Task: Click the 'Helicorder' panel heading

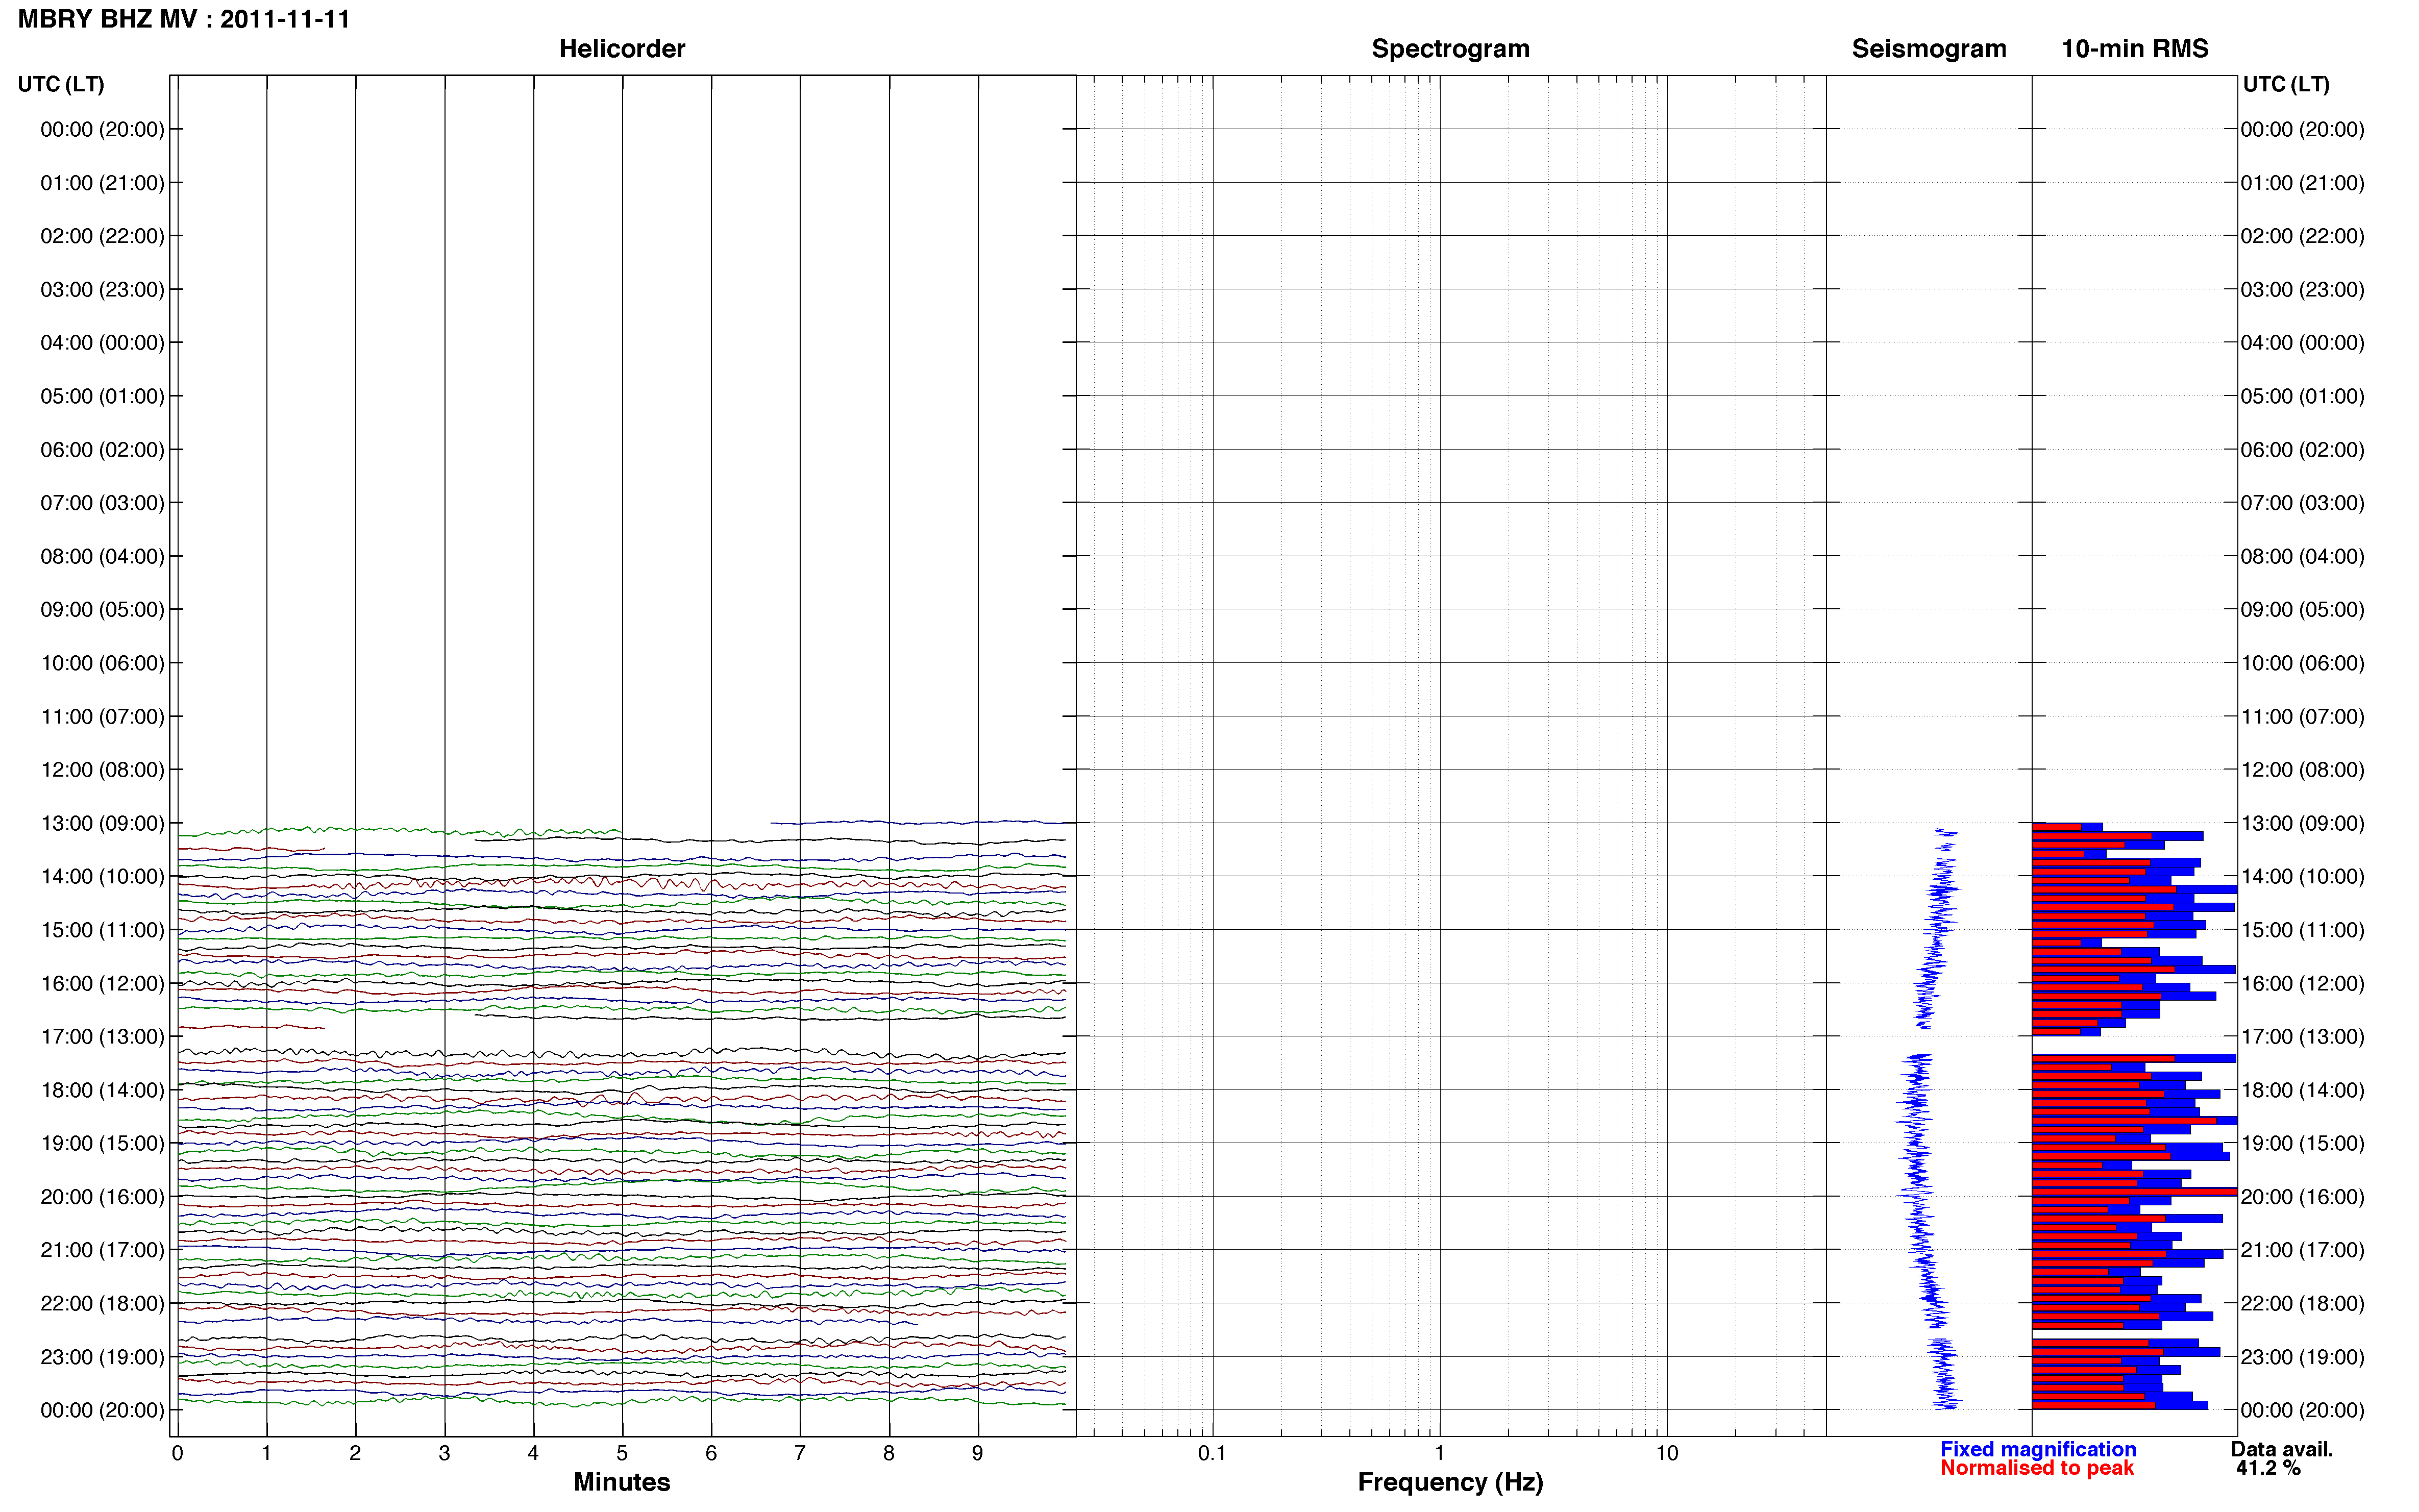Action: pos(622,48)
